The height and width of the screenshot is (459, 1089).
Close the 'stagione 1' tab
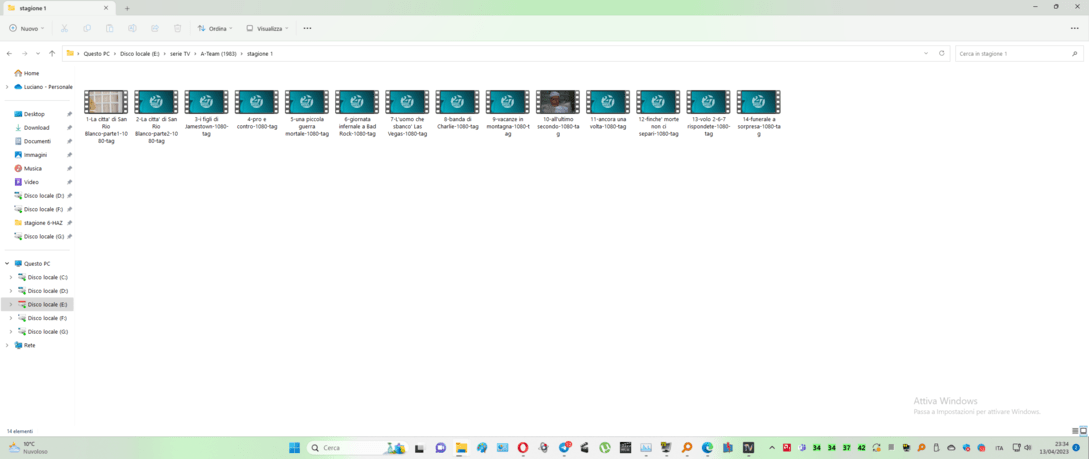coord(106,8)
